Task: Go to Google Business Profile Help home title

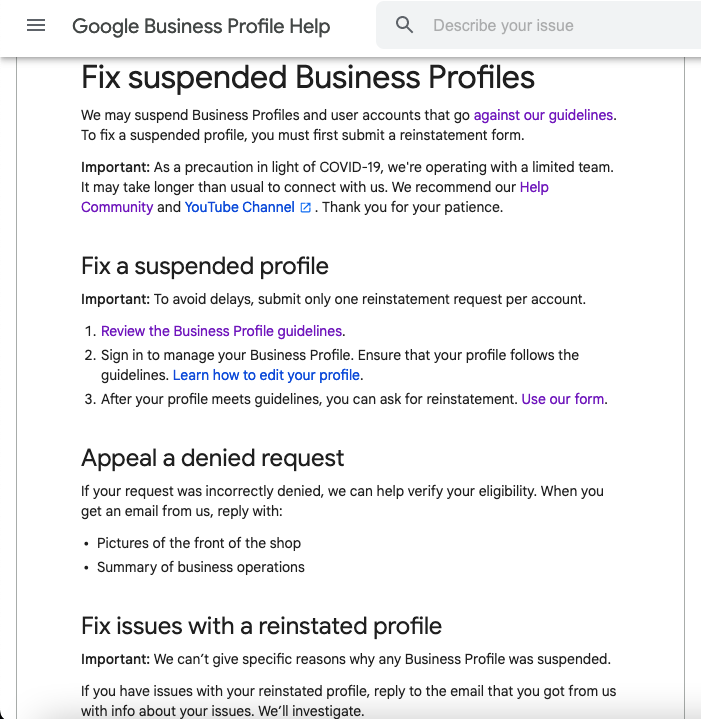Action: click(201, 26)
